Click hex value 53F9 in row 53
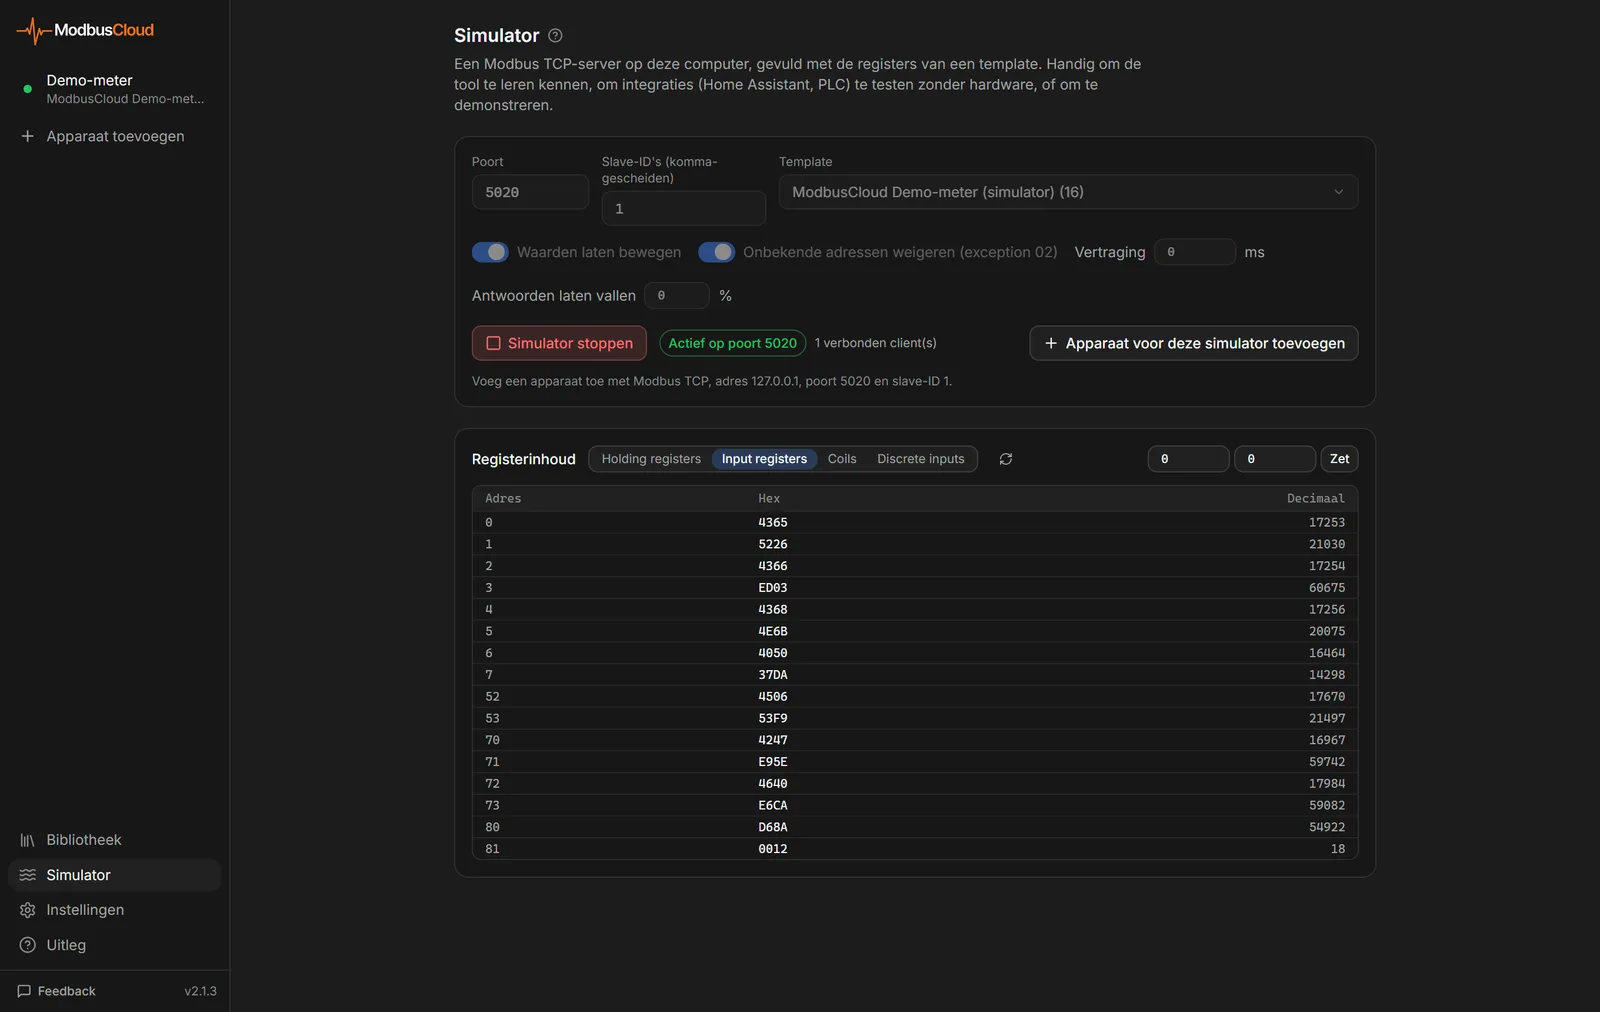The image size is (1600, 1012). [x=773, y=718]
